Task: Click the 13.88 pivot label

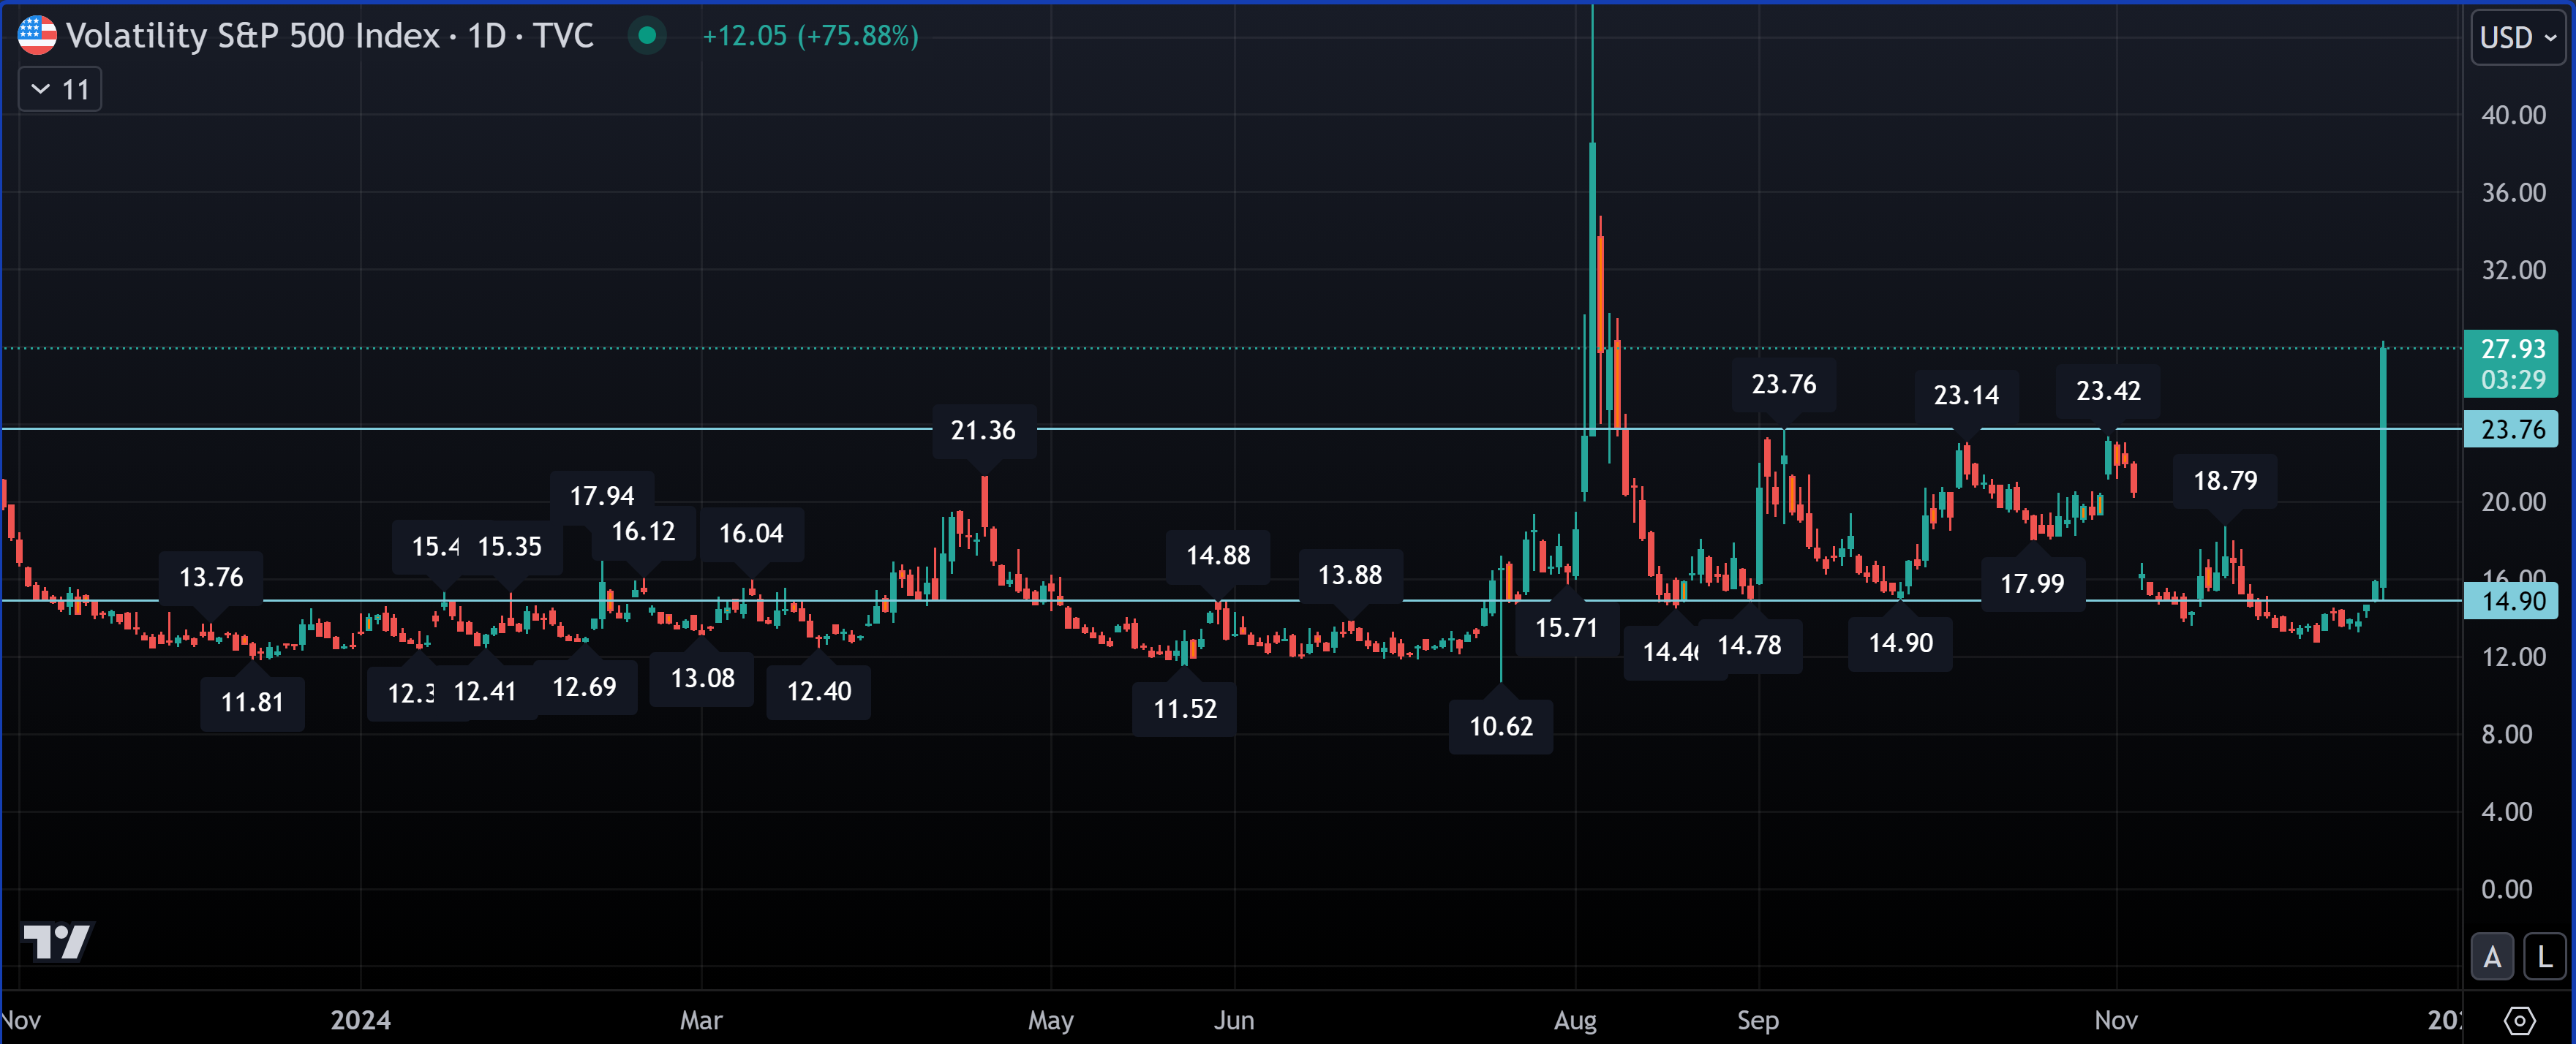Action: point(1350,576)
